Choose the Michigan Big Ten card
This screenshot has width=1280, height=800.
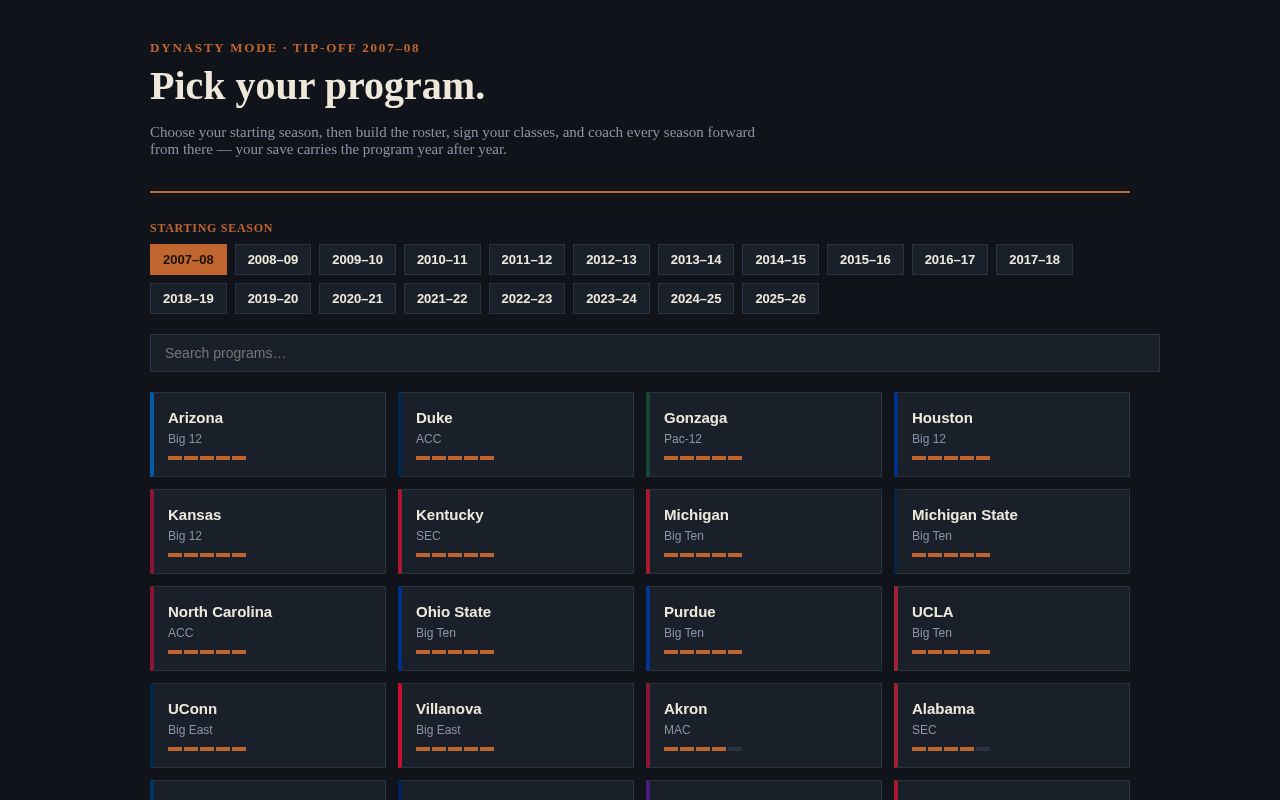[x=764, y=531]
